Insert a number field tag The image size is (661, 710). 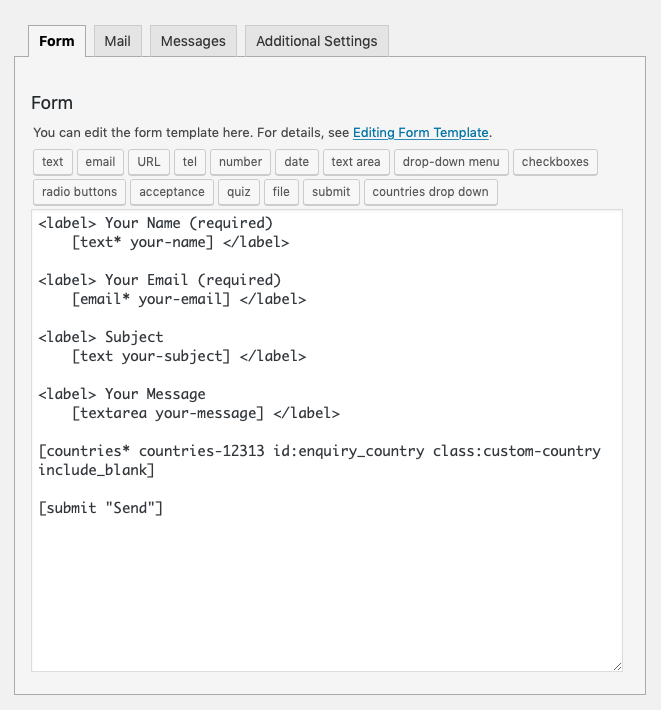240,162
